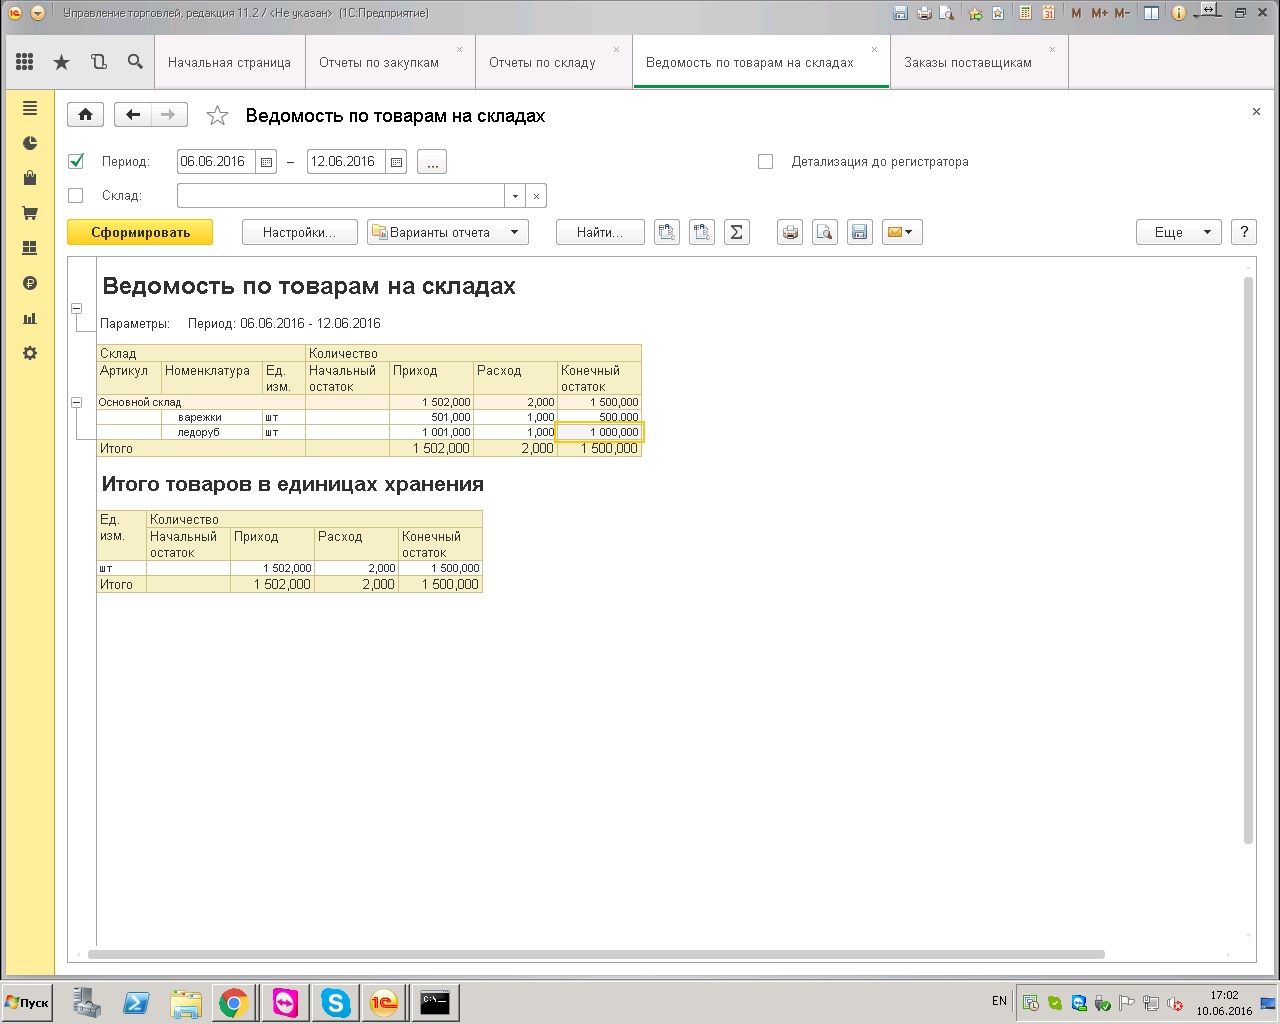Click the print report icon
The image size is (1280, 1024).
[790, 232]
